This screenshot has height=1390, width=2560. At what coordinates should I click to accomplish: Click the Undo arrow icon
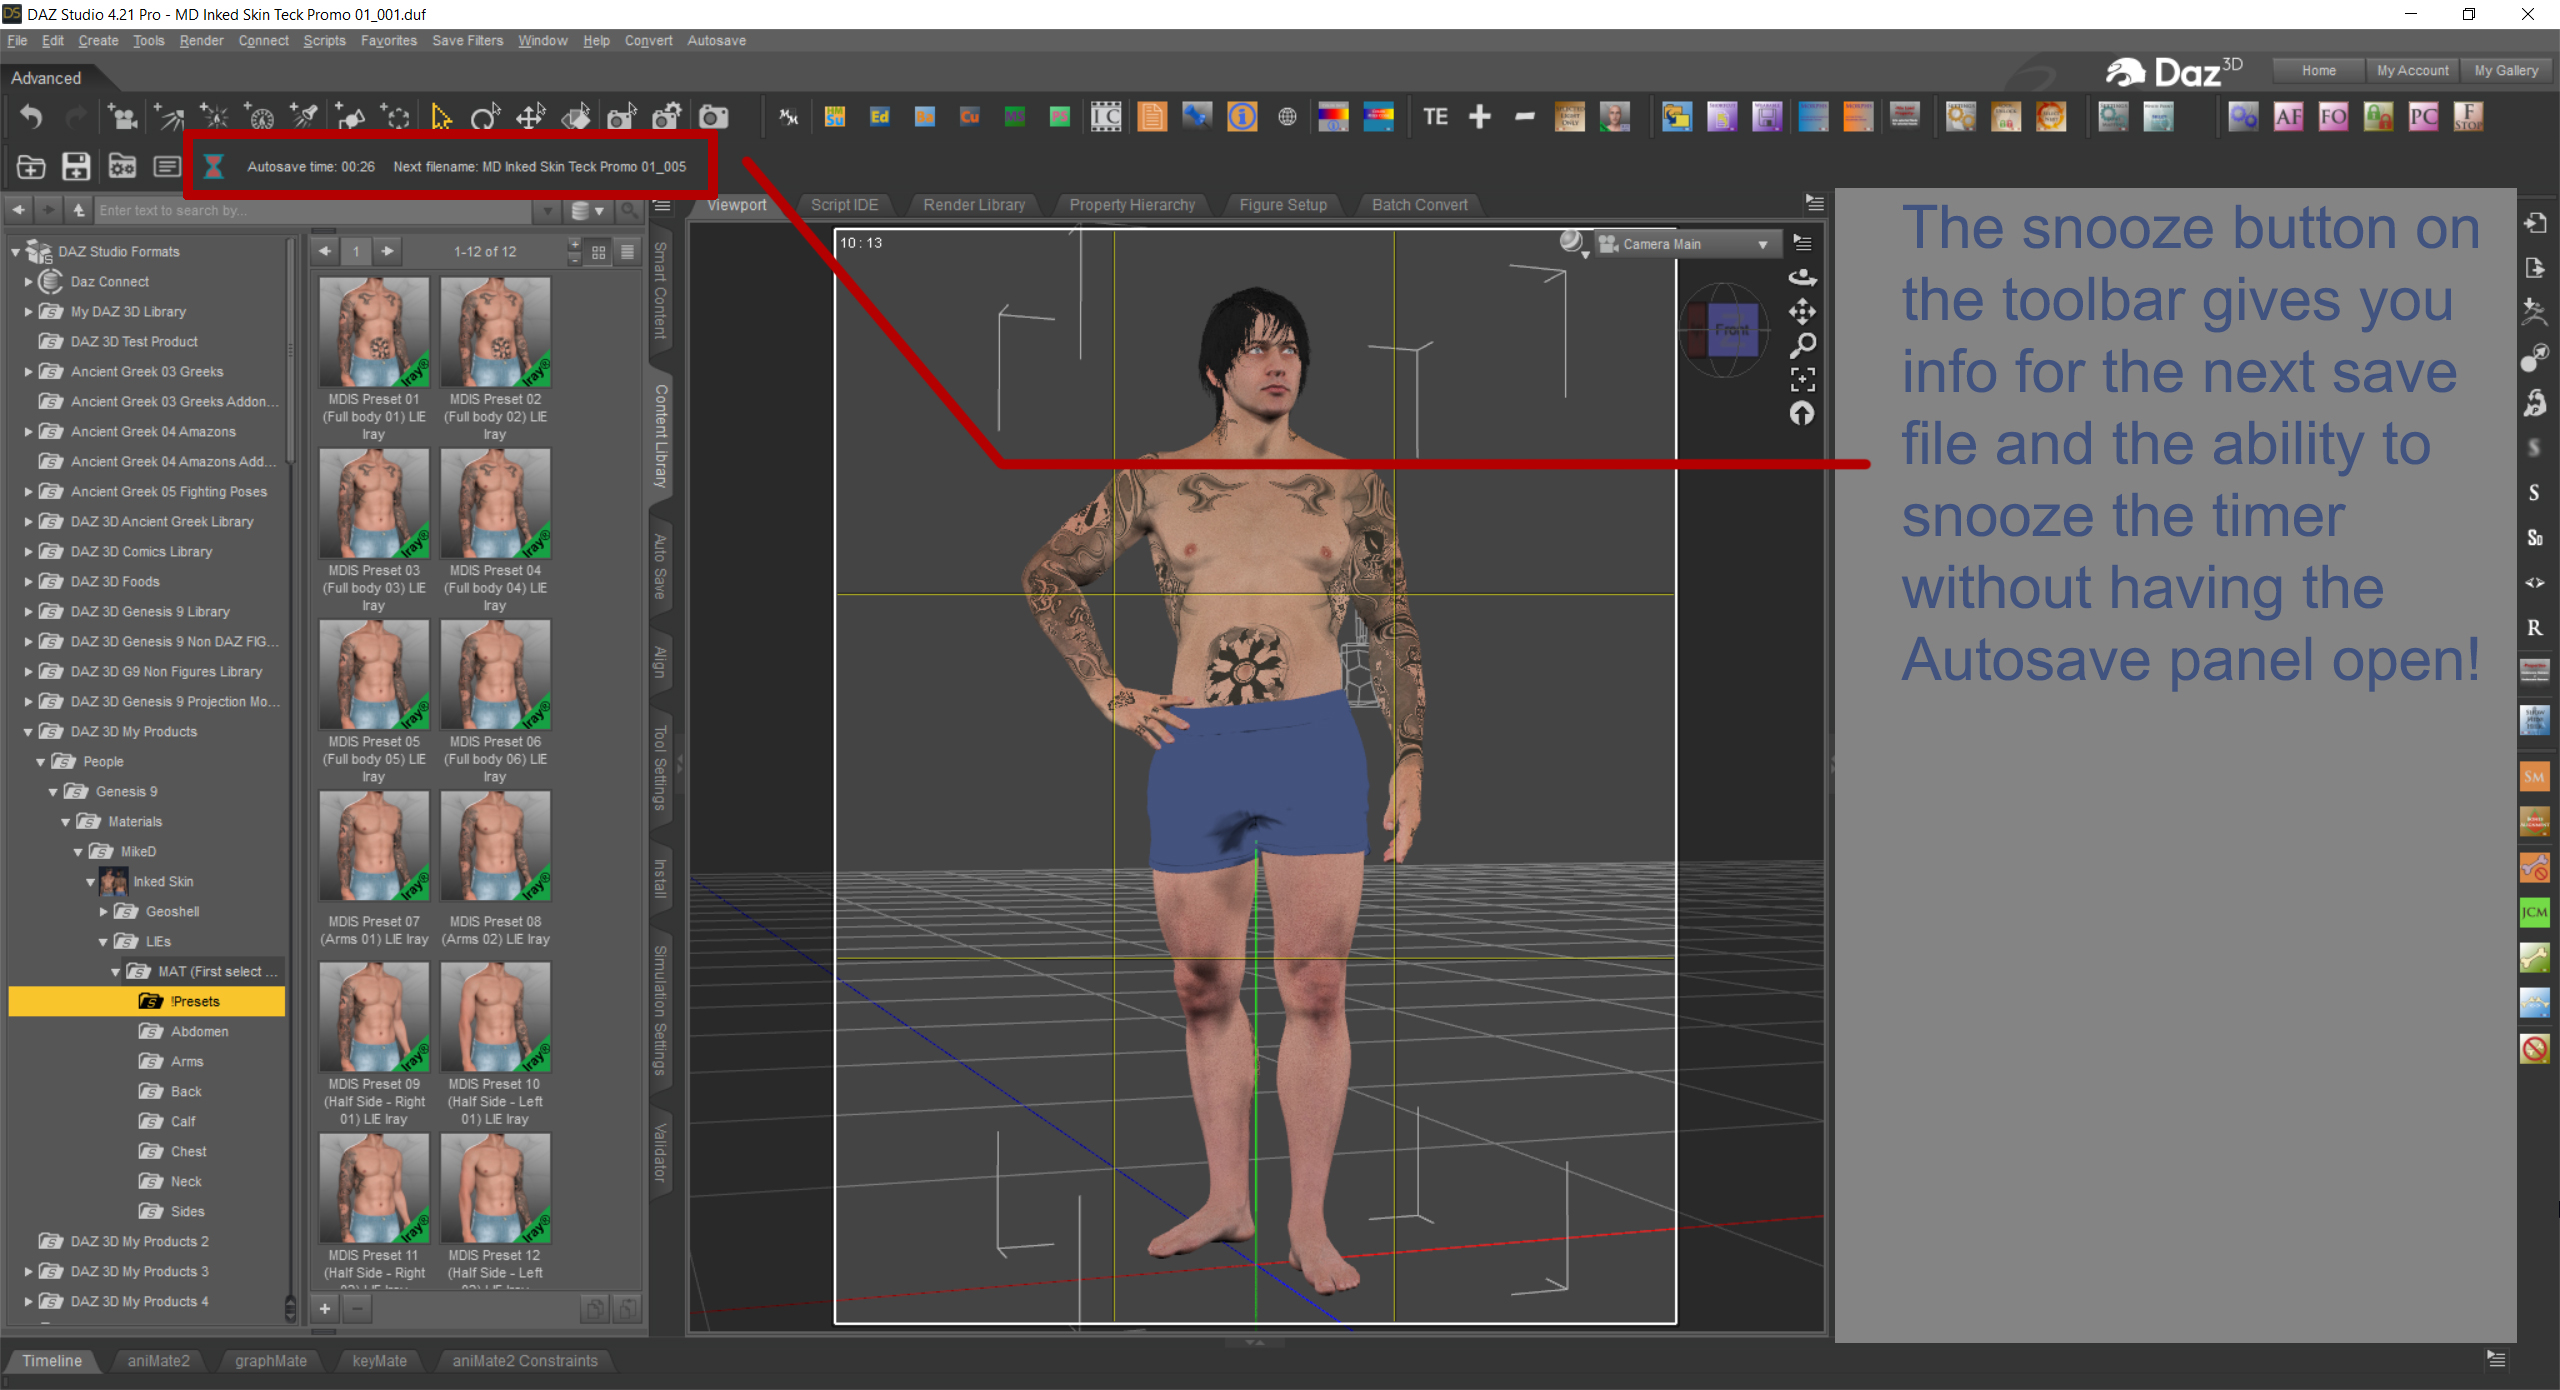(31, 117)
